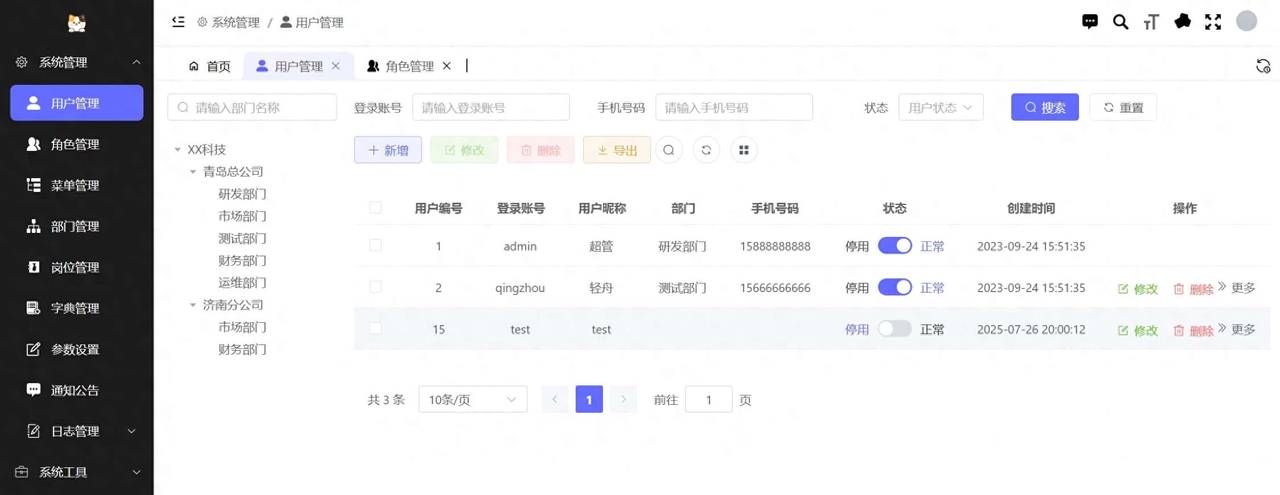The width and height of the screenshot is (1280, 495).
Task: Open the 用户状态 status dropdown
Action: coord(940,108)
